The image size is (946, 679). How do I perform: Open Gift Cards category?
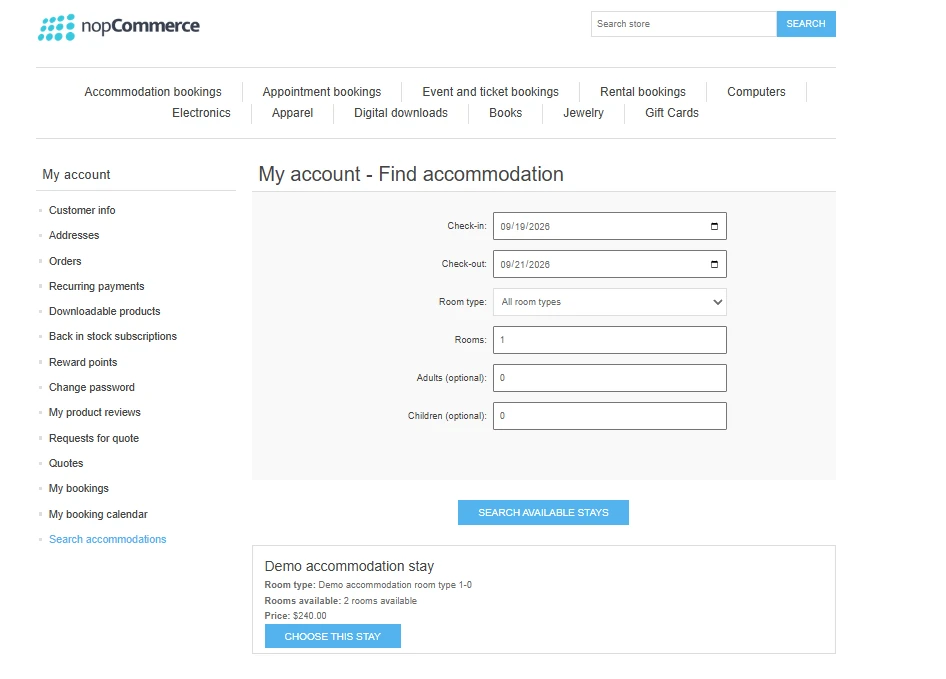(671, 113)
